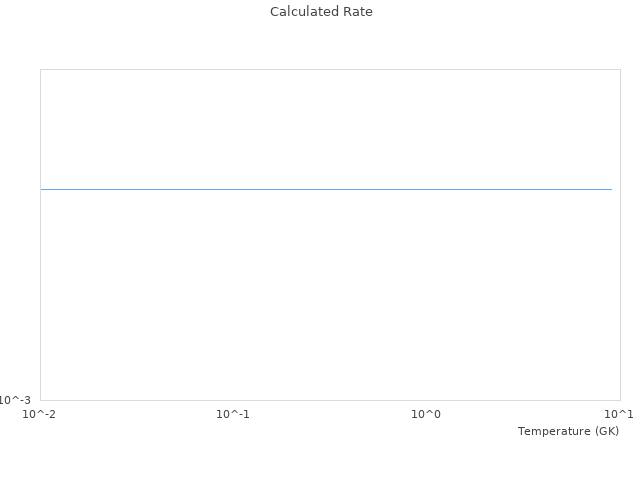
Task: Click where the data line meets the left axis
Action: coord(41,189)
